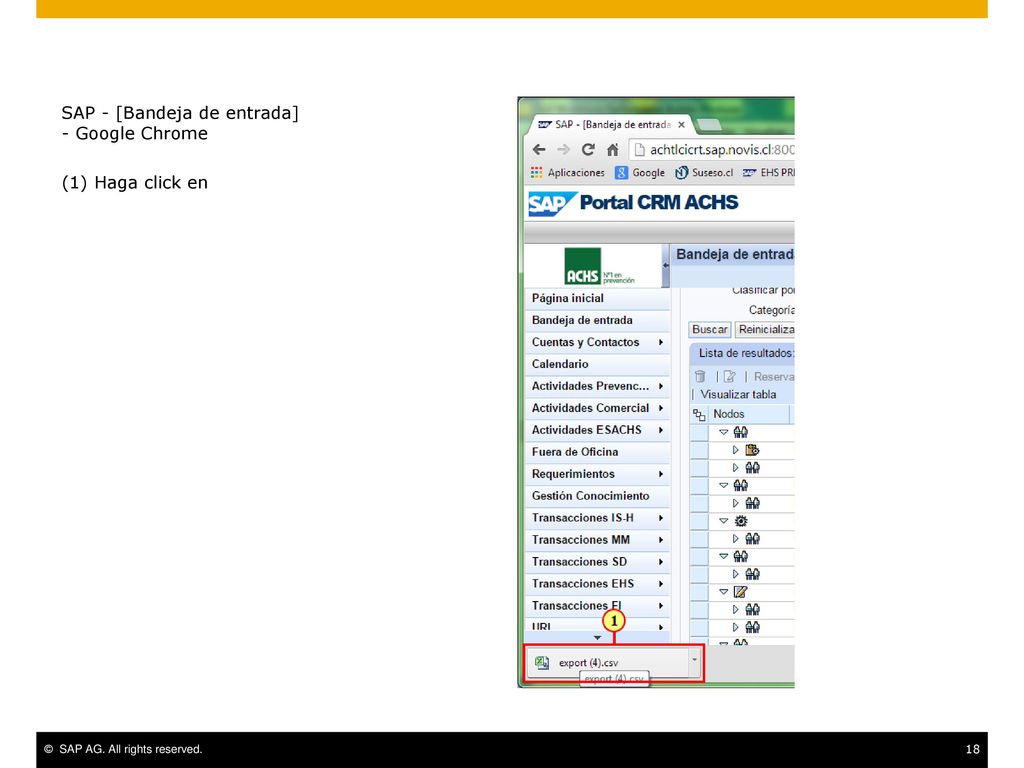Expand the Actividades ESACHS submenu arrow
The width and height of the screenshot is (1024, 768).
[x=661, y=430]
